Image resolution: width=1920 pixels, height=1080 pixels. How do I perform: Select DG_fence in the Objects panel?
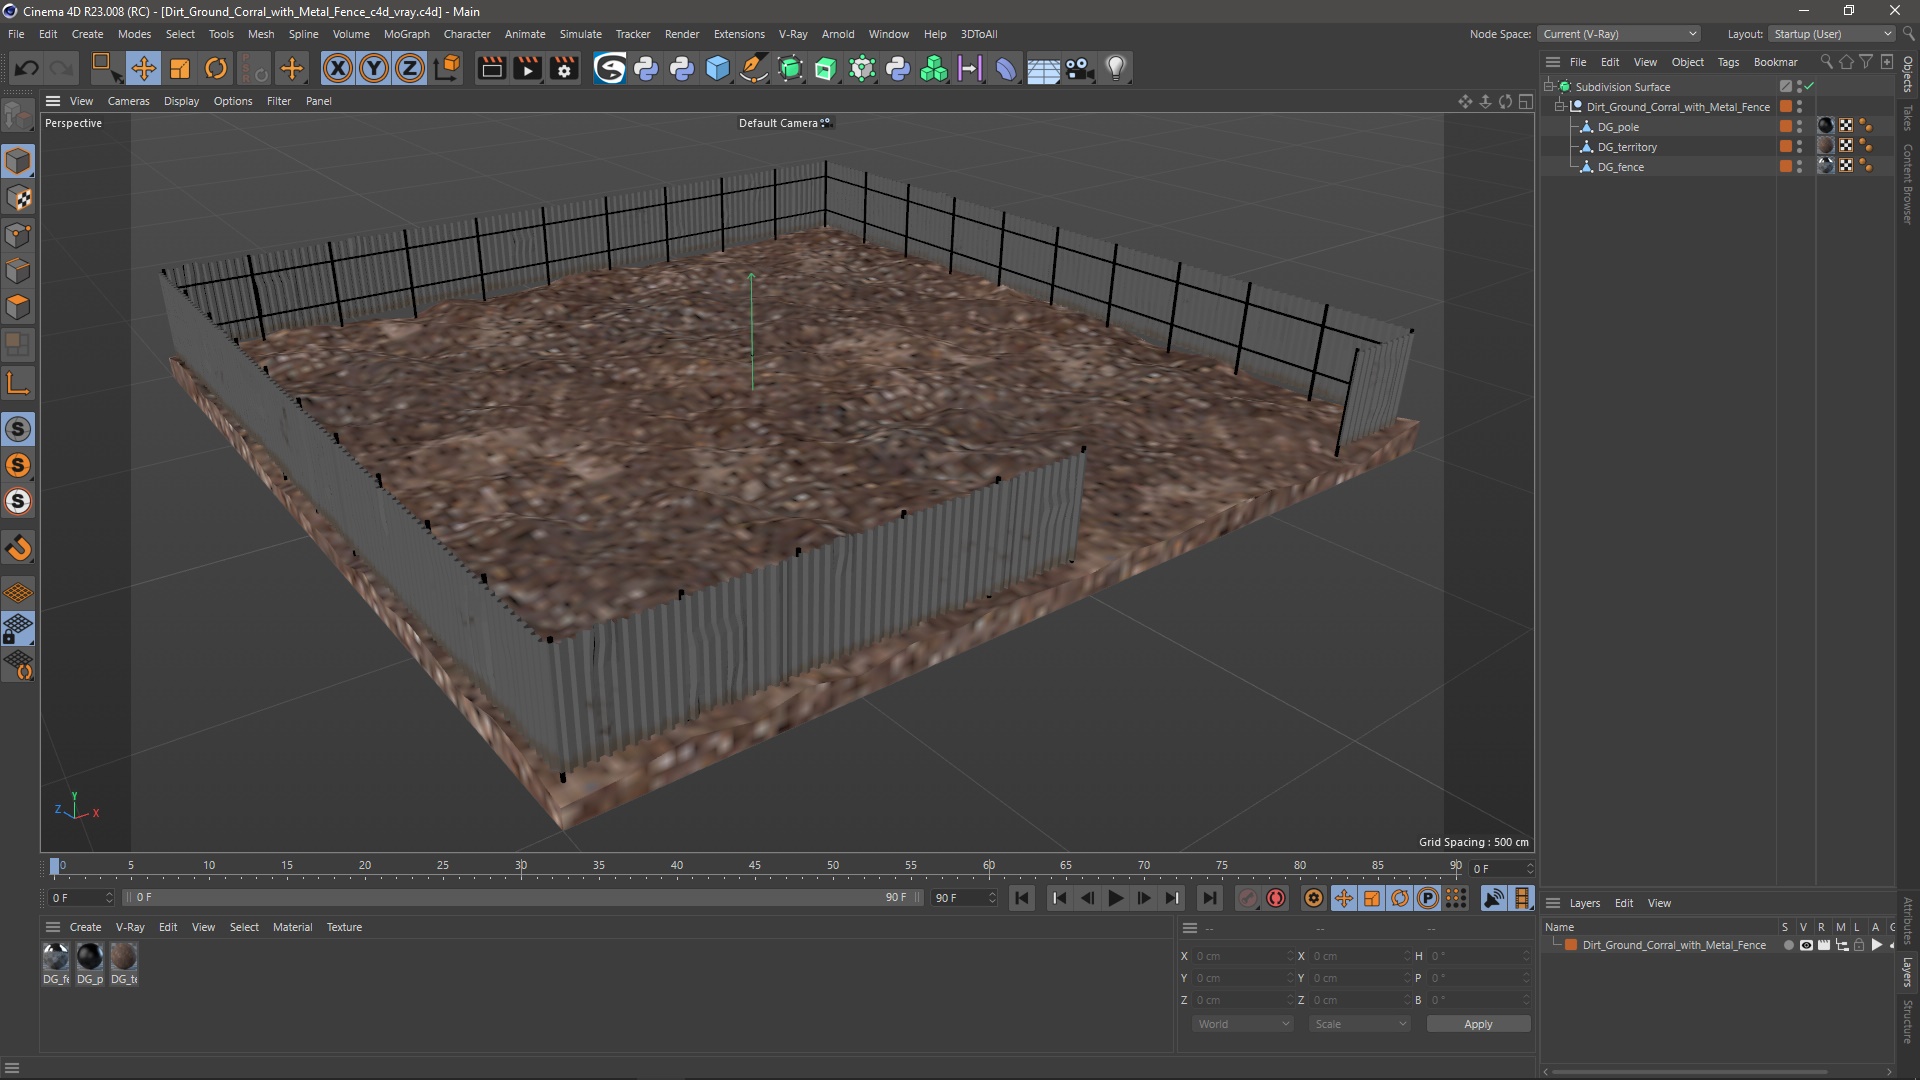(x=1620, y=167)
